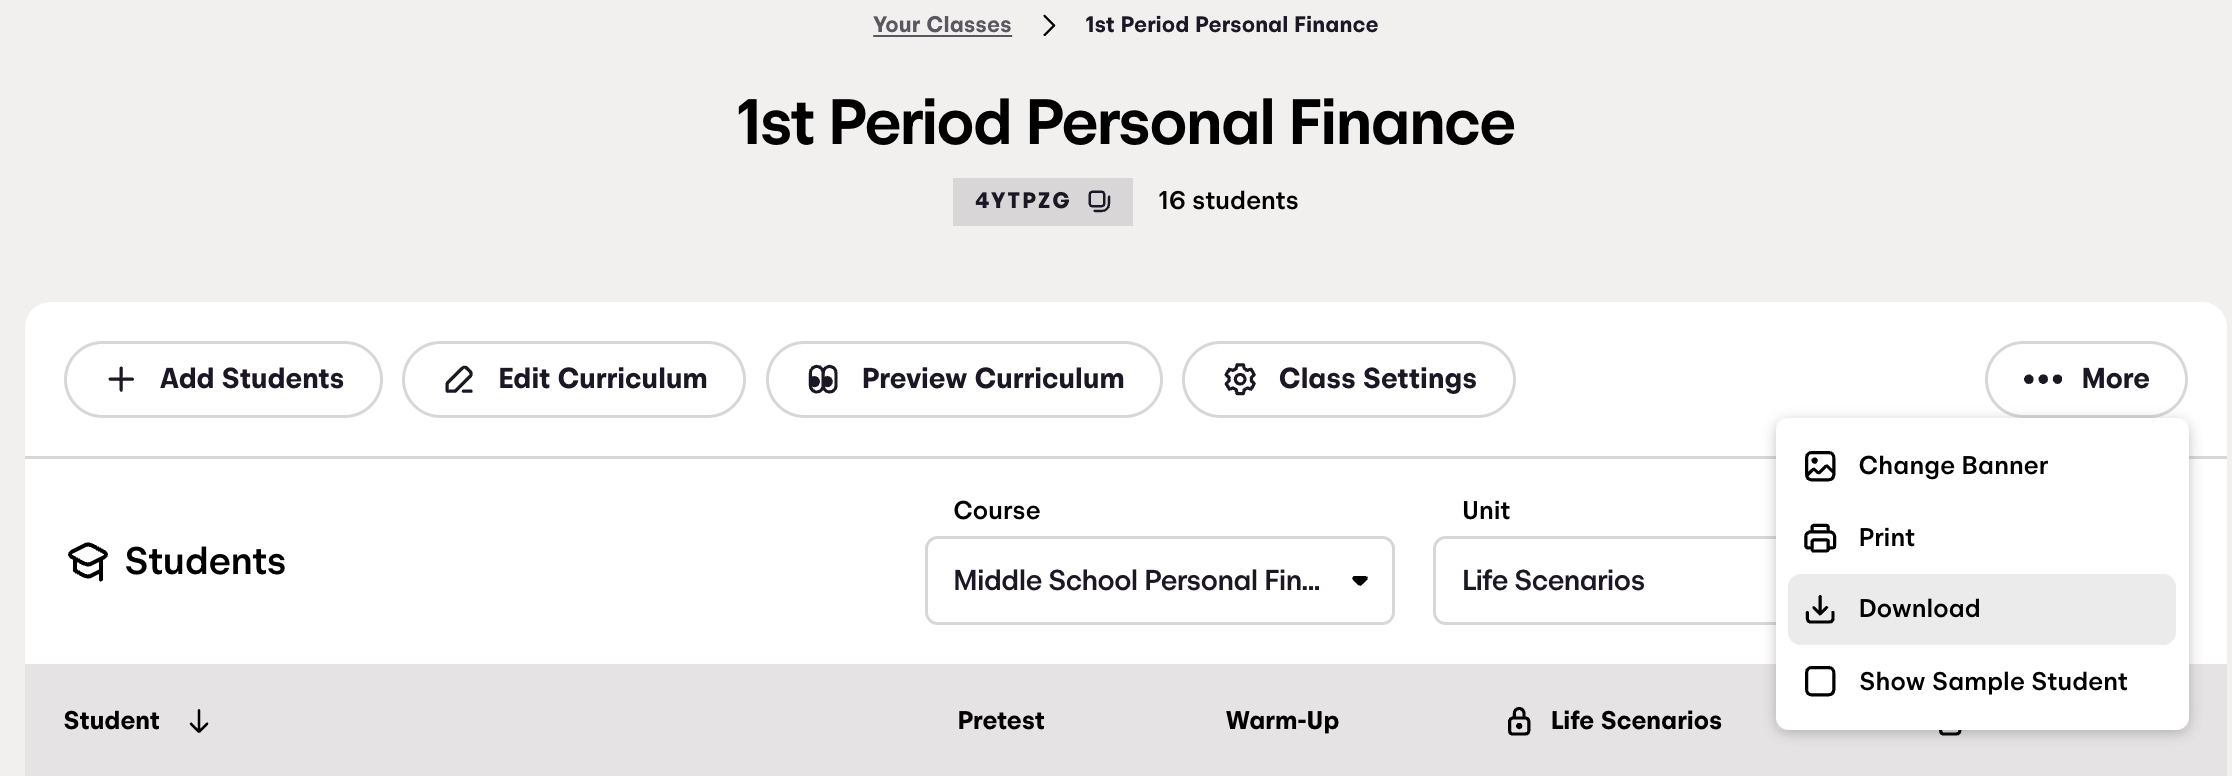
Task: Click the three-dots icon on More
Action: (x=2043, y=379)
